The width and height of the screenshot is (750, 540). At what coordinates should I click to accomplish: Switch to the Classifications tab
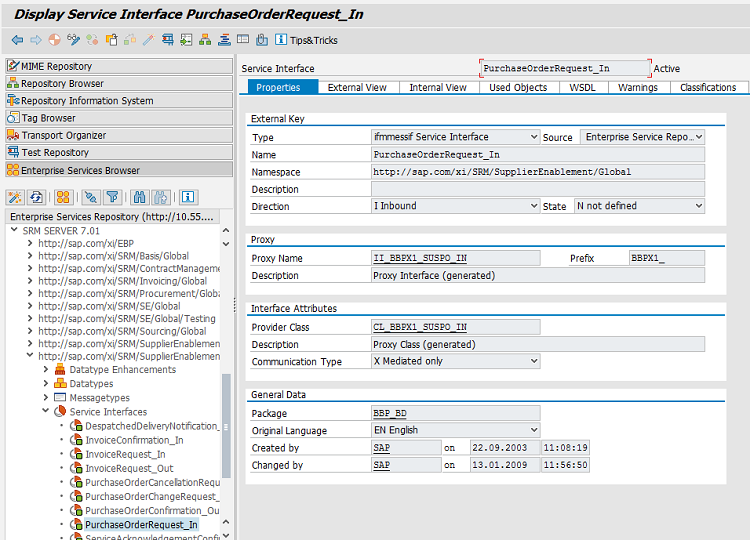(708, 87)
